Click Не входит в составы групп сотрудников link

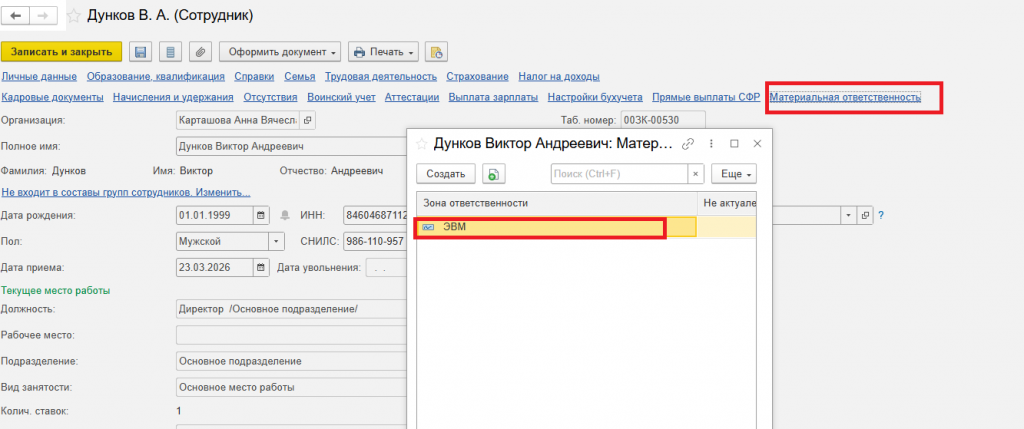click(x=126, y=193)
